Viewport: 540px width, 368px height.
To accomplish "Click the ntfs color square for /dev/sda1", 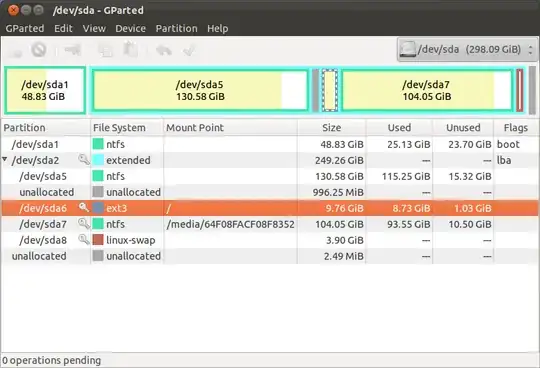I will click(98, 144).
